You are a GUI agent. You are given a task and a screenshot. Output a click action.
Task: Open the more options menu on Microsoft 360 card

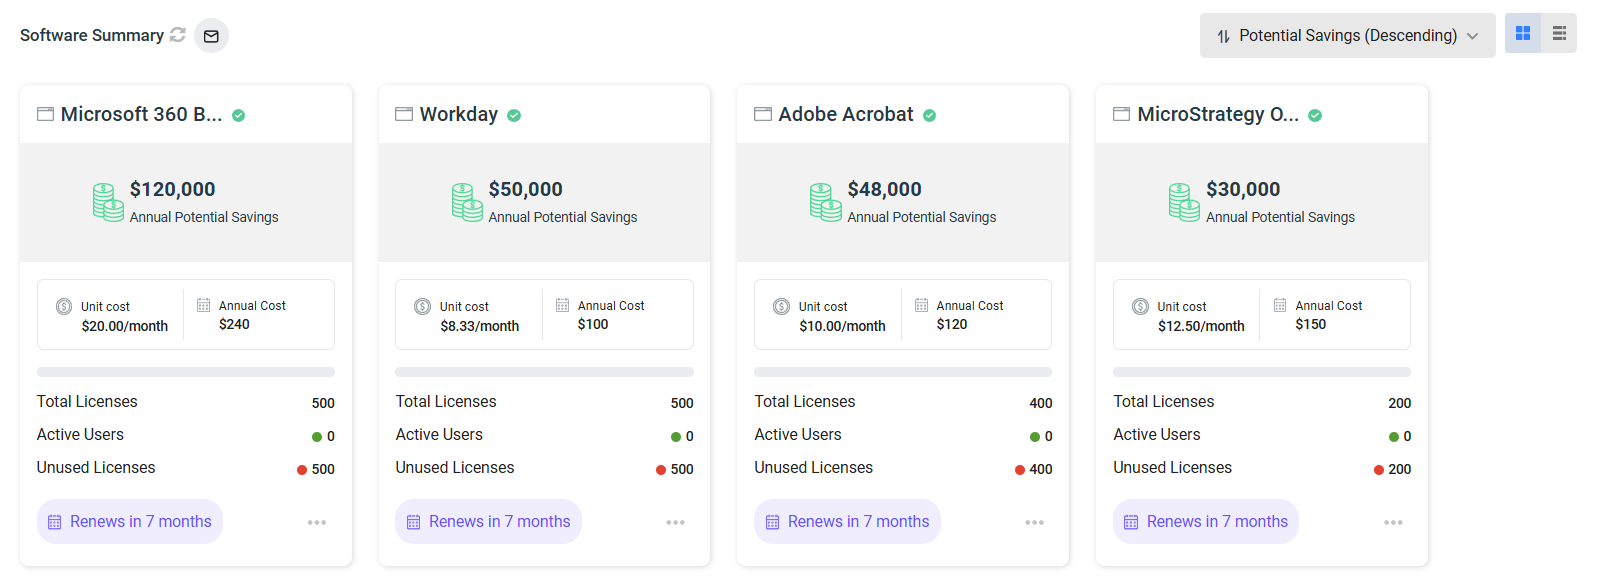coord(317,522)
